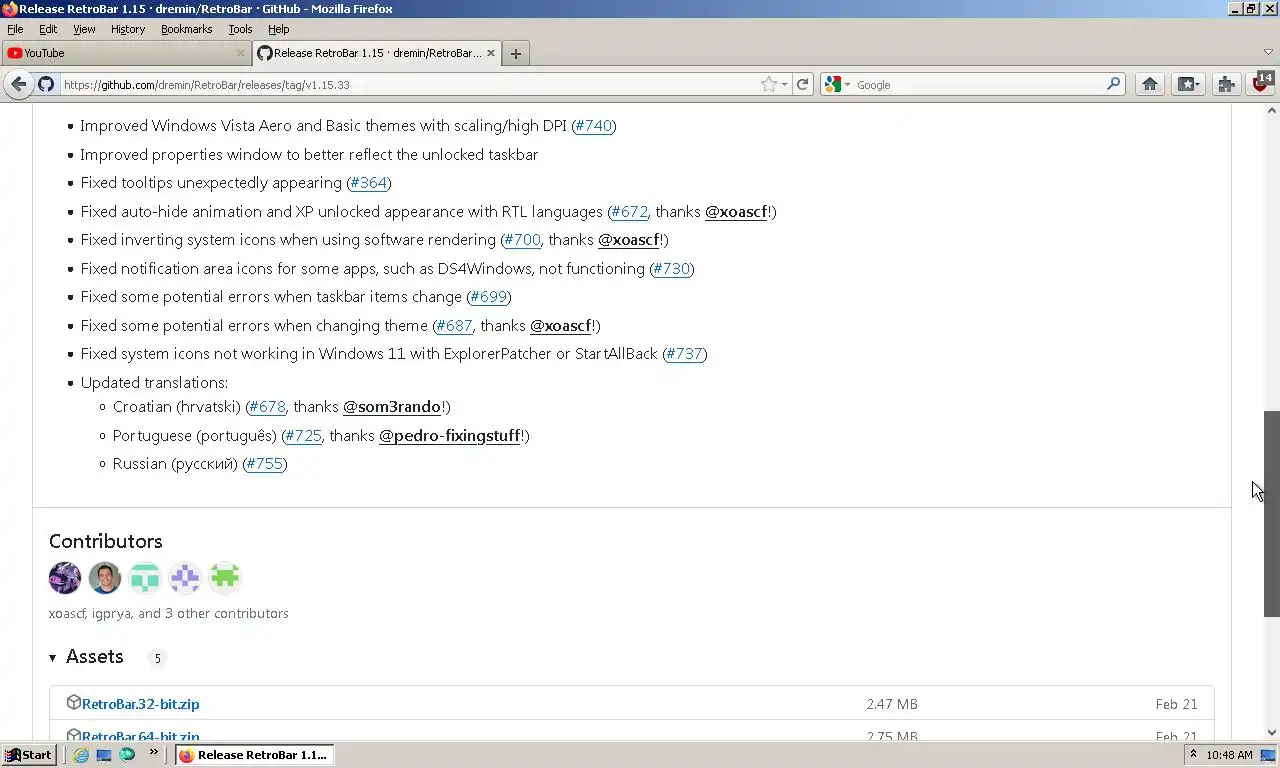Open issue link #687
1280x768 pixels.
tap(454, 326)
